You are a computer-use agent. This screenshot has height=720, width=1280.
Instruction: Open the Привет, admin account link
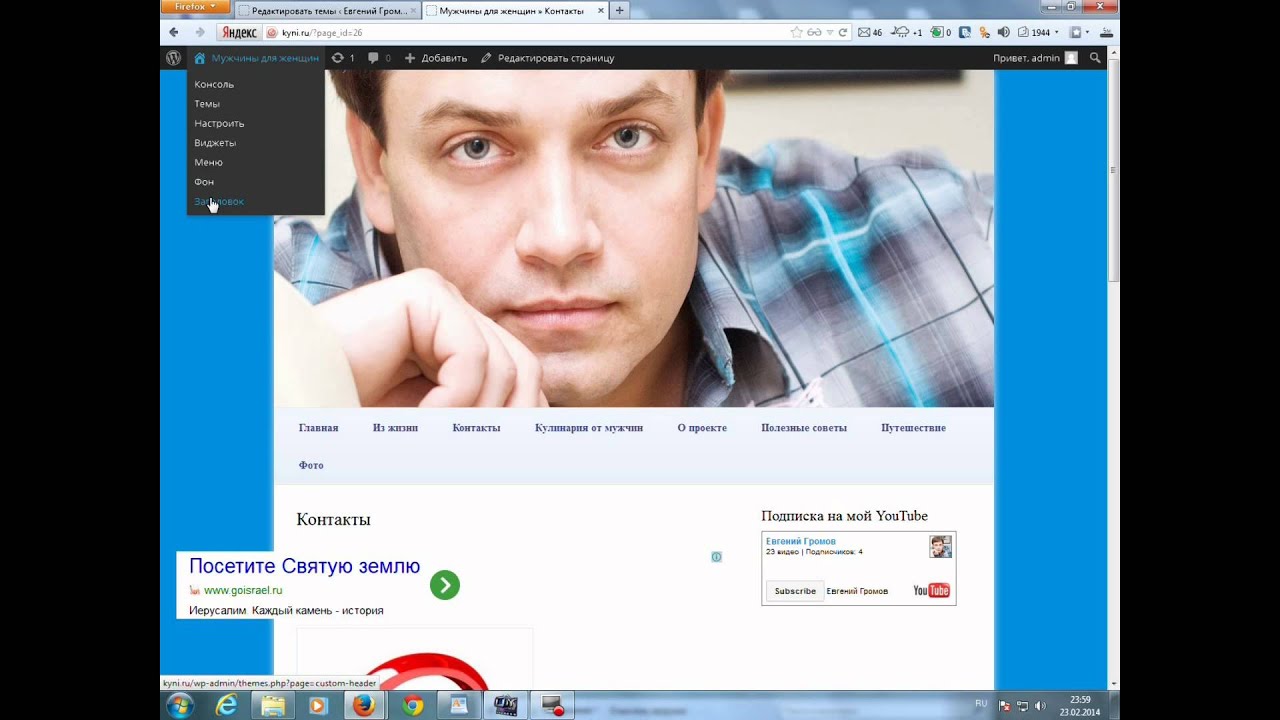coord(1026,58)
